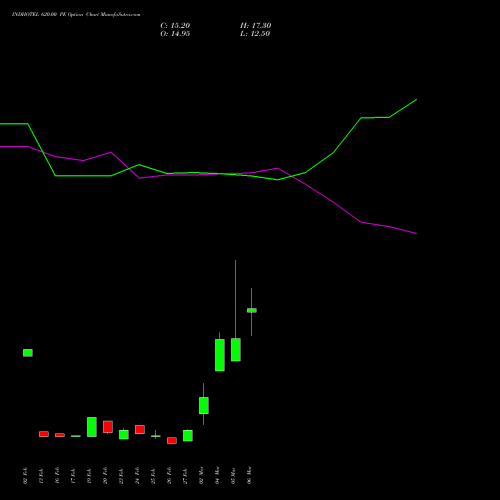Select the small red candle above 16 Feb
This screenshot has width=500, height=500.
[x=60, y=435]
